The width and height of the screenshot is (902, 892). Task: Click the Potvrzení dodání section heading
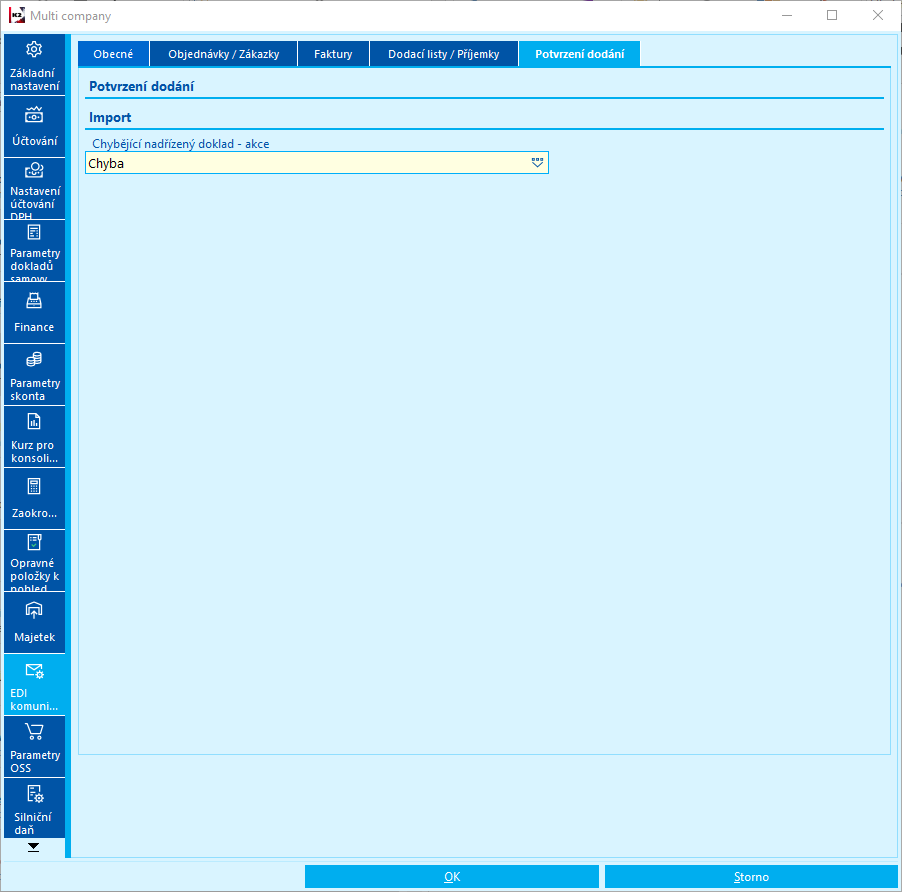point(142,86)
